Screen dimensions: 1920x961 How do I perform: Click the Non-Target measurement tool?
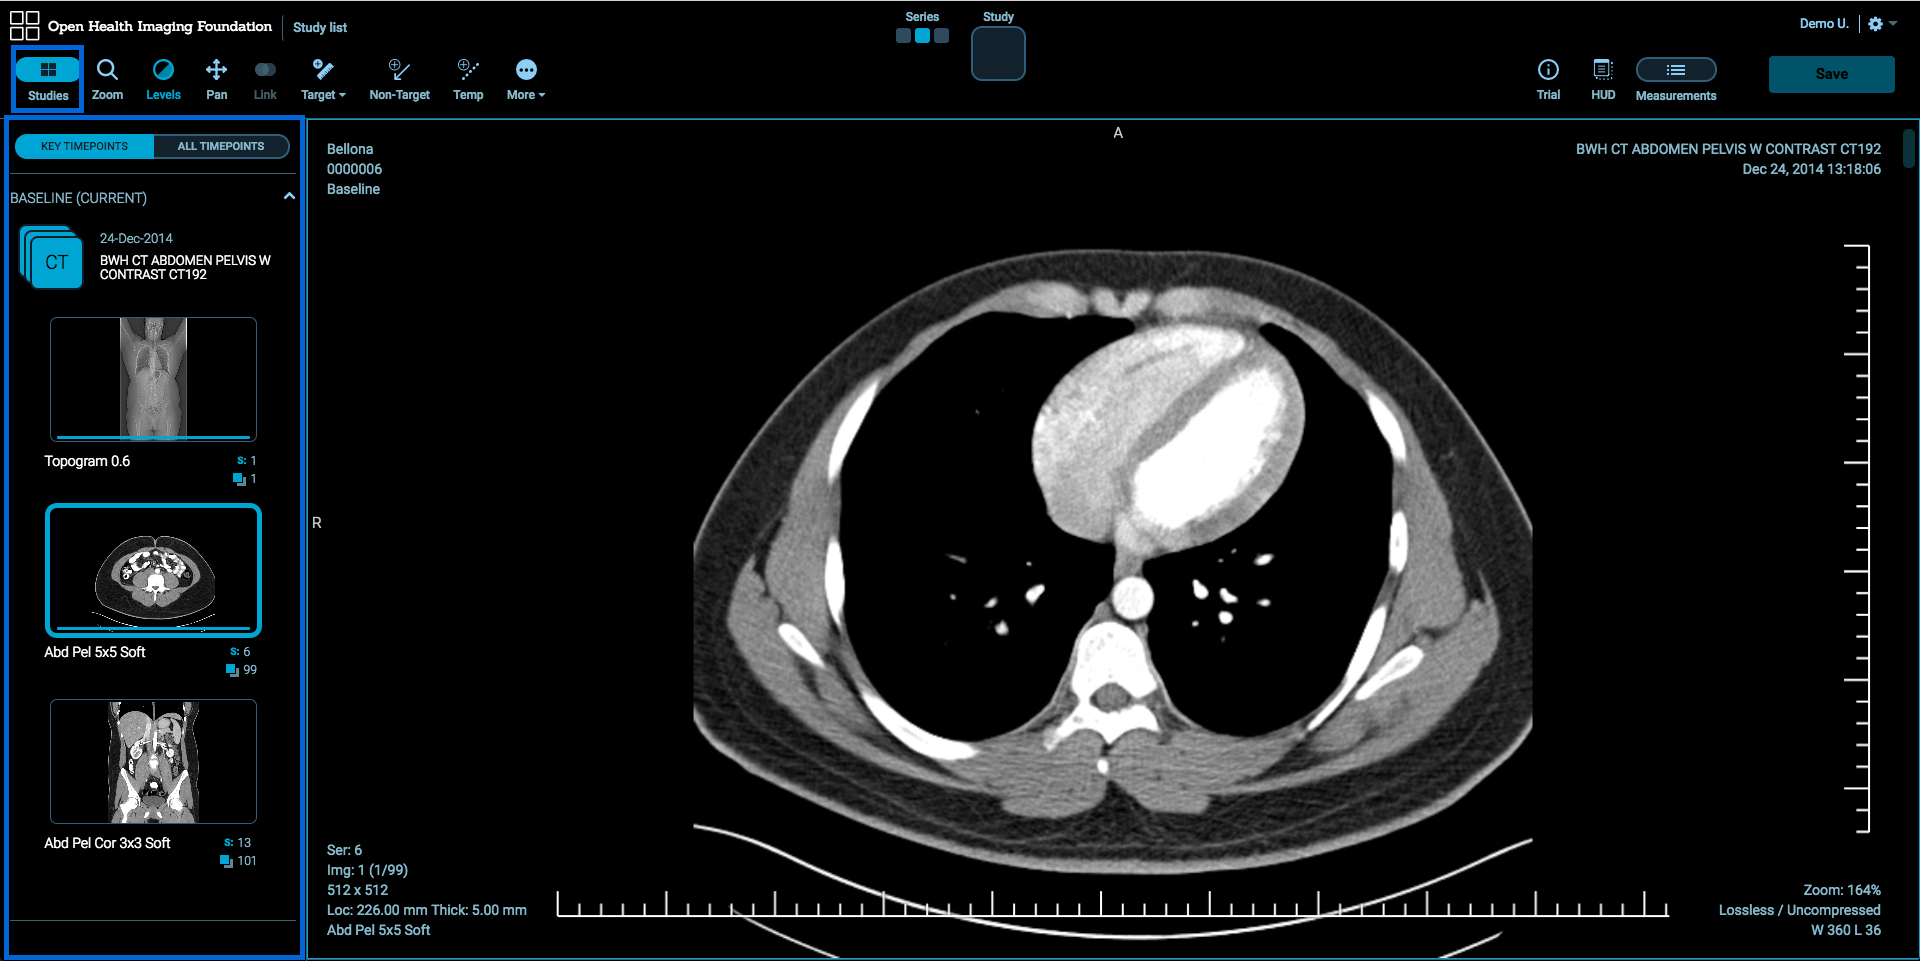coord(399,79)
